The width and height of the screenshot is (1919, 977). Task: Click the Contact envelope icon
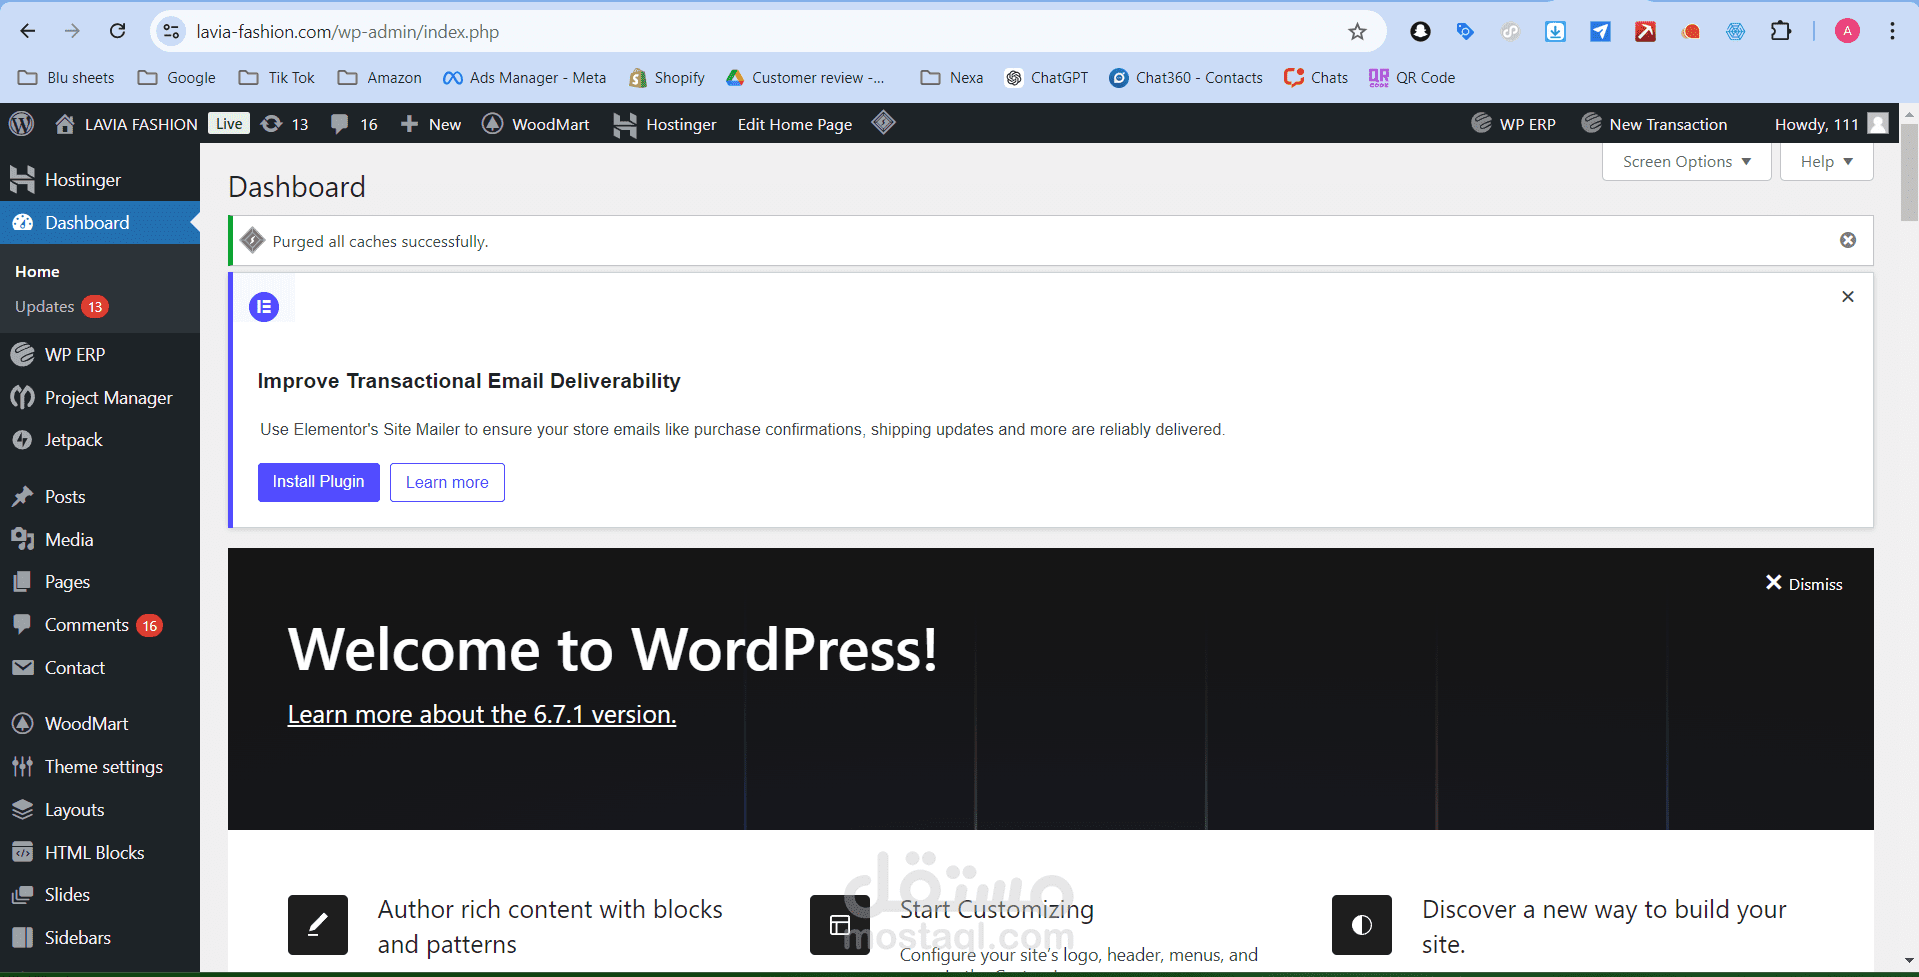click(22, 668)
